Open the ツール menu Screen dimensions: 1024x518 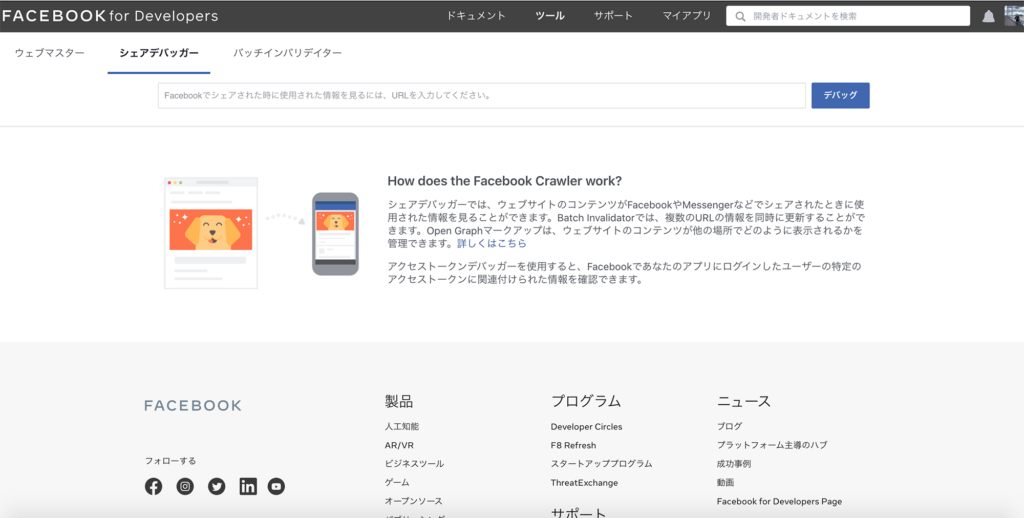(550, 16)
